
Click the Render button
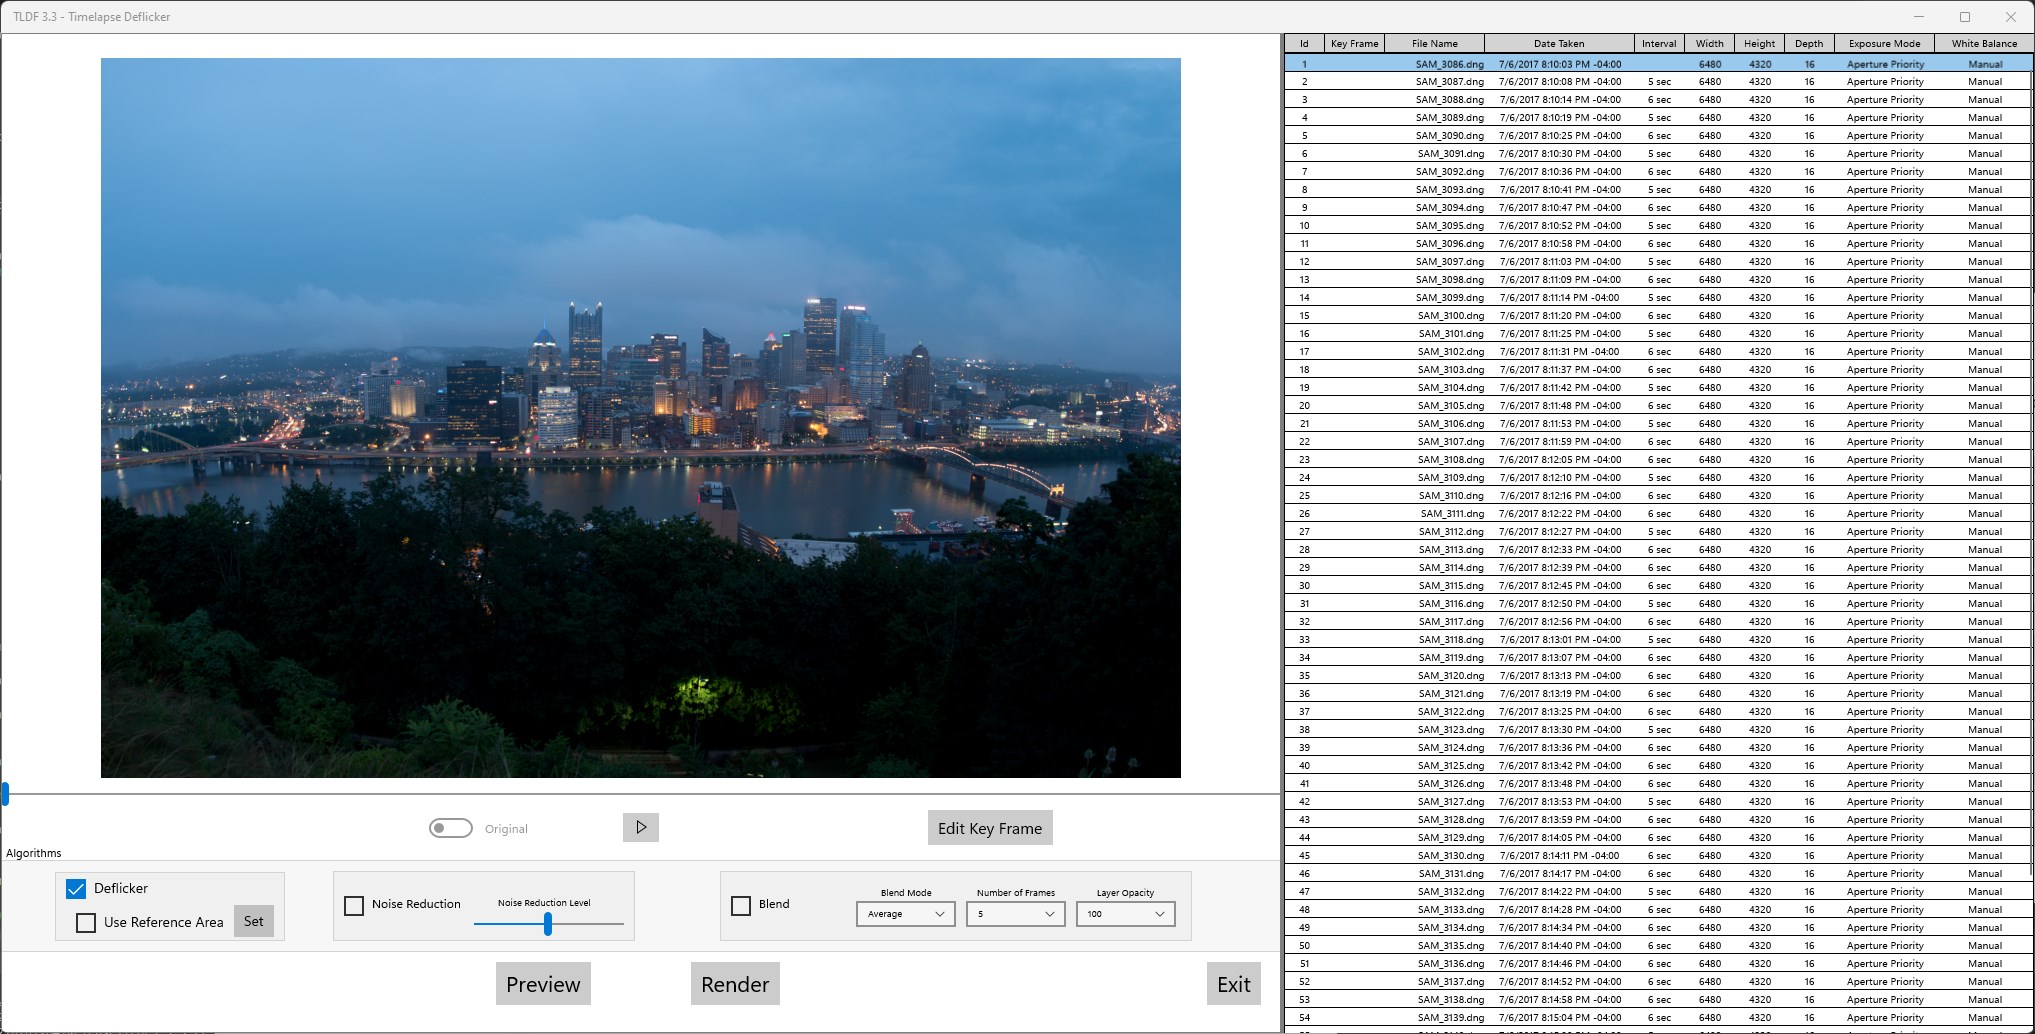point(735,984)
